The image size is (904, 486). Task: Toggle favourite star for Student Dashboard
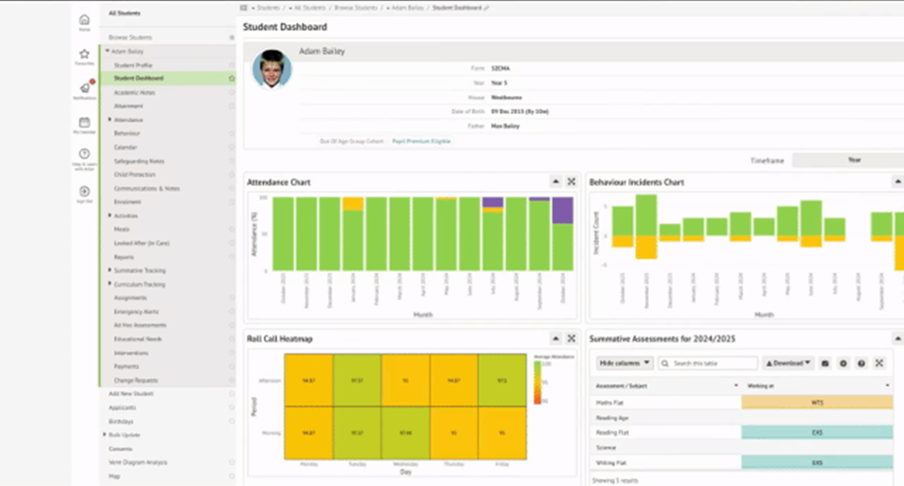[x=232, y=78]
